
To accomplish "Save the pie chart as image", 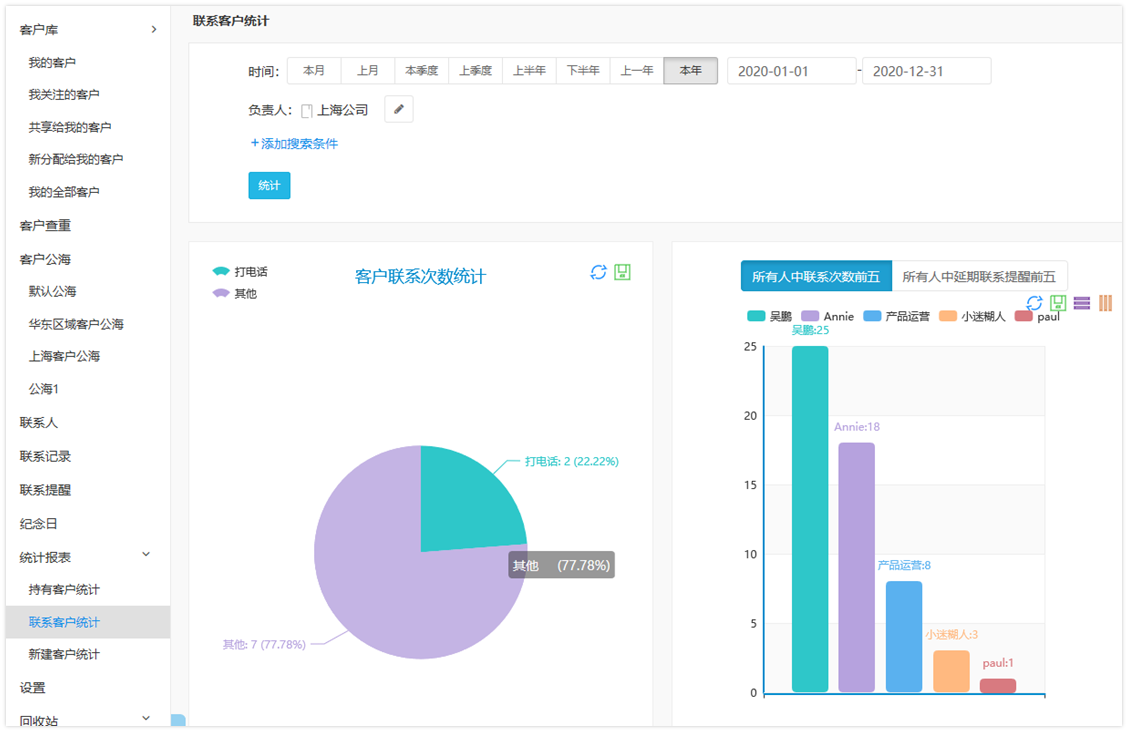I will 622,272.
